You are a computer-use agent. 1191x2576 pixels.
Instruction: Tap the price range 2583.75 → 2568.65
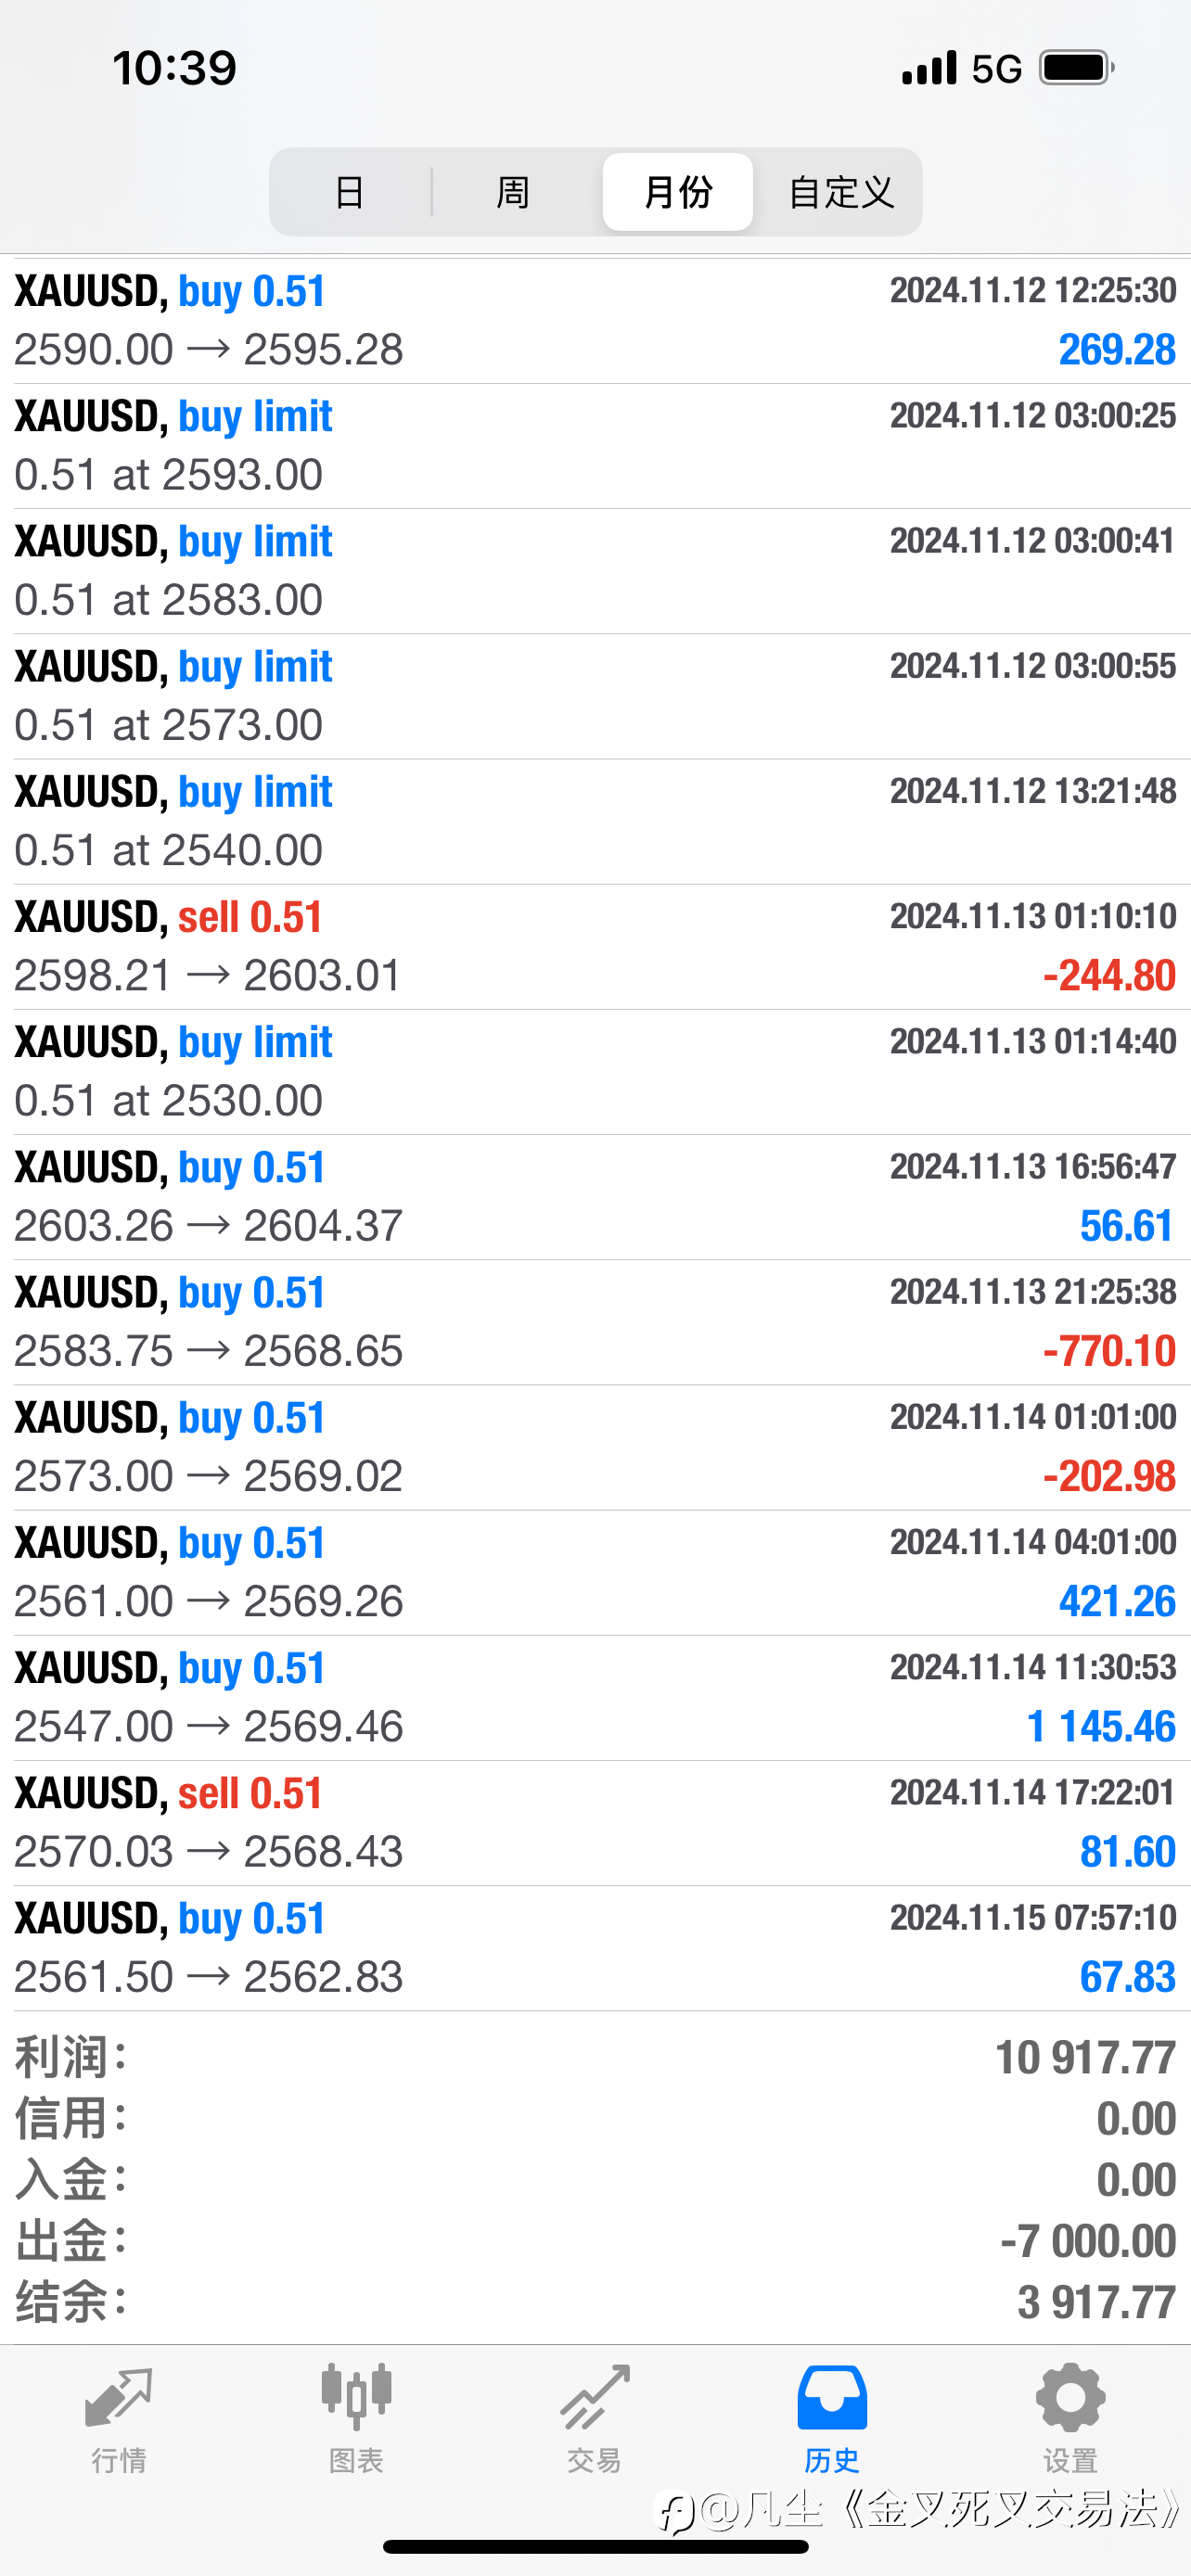pos(208,1351)
